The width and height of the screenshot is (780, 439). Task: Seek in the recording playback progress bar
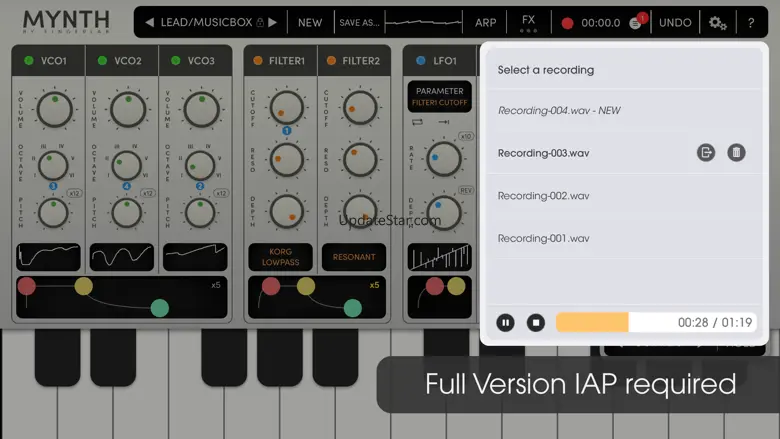(656, 323)
